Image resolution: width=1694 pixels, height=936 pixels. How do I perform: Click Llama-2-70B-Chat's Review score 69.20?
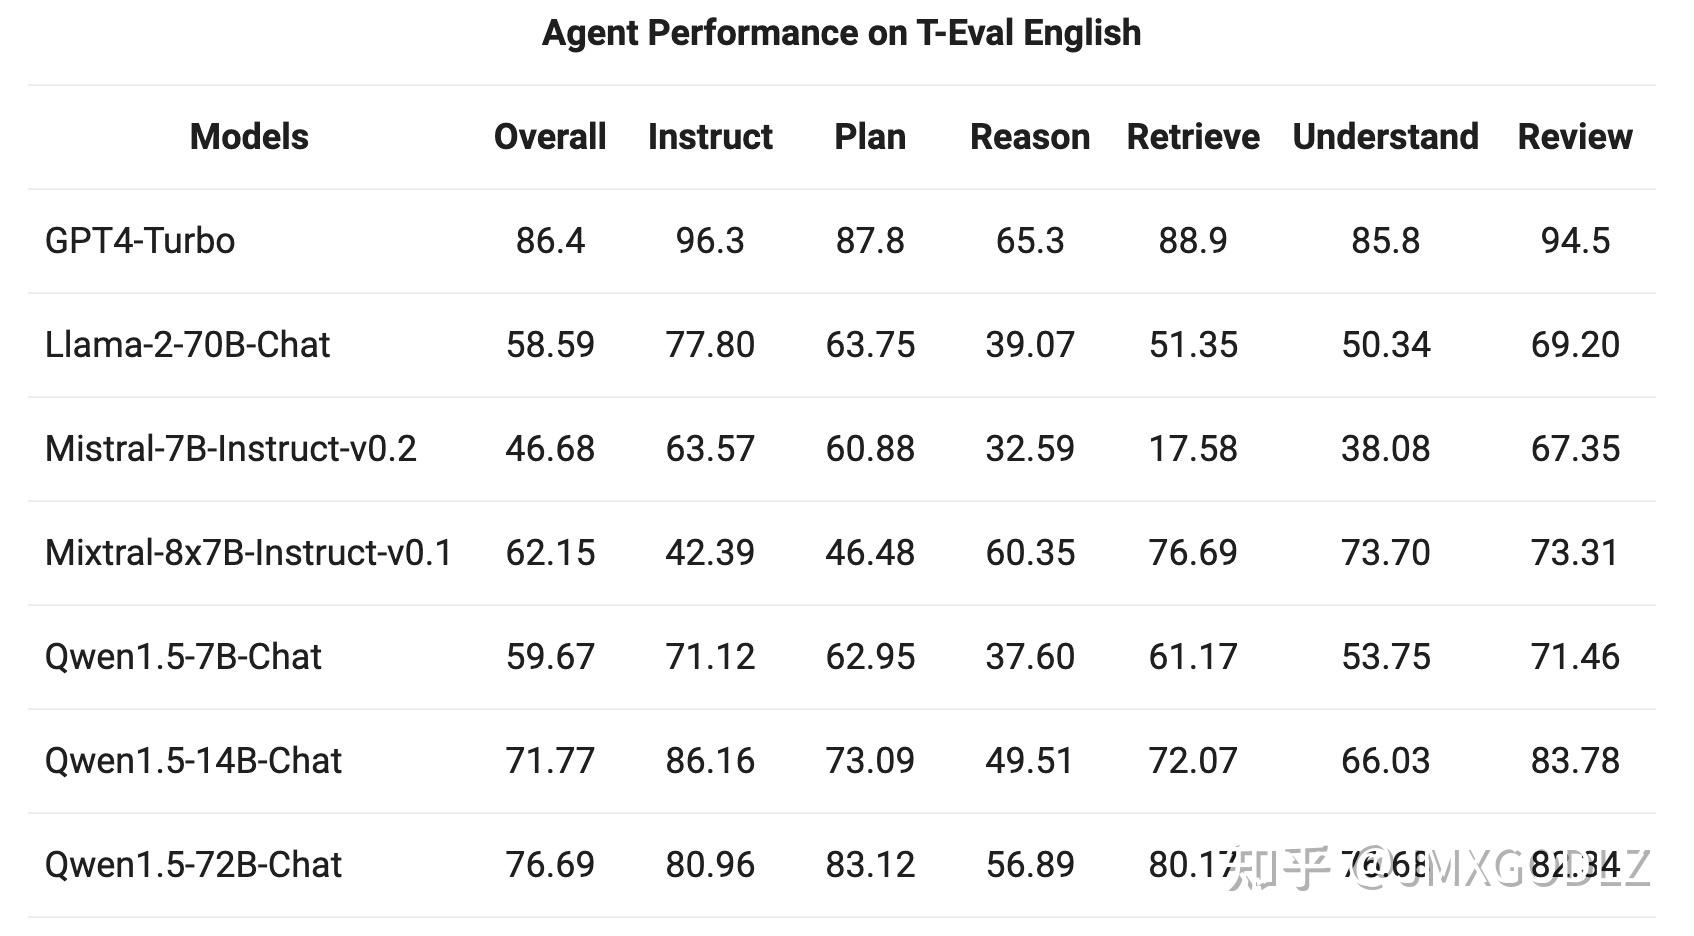pyautogui.click(x=1575, y=345)
